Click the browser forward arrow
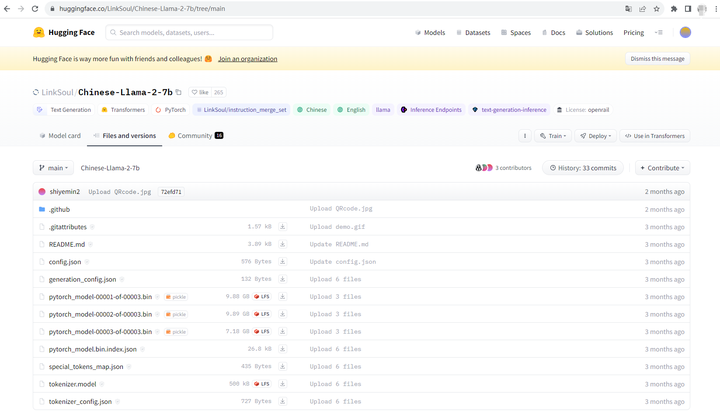The image size is (720, 417). pyautogui.click(x=21, y=9)
